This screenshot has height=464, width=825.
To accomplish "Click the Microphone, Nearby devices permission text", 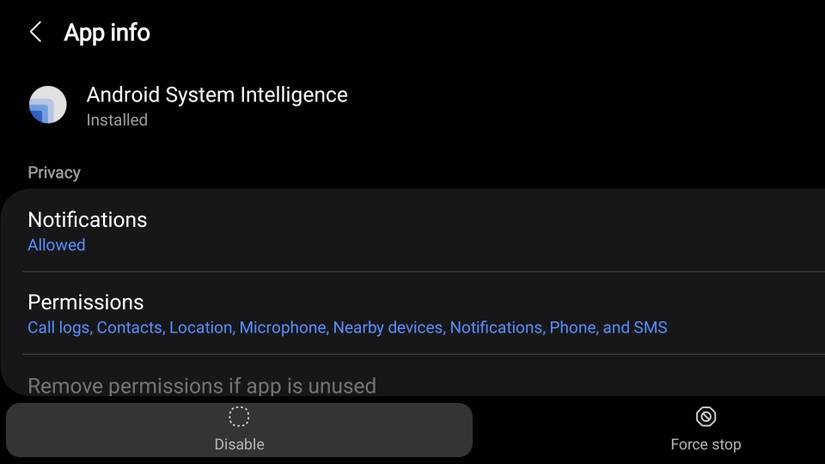I will [340, 328].
